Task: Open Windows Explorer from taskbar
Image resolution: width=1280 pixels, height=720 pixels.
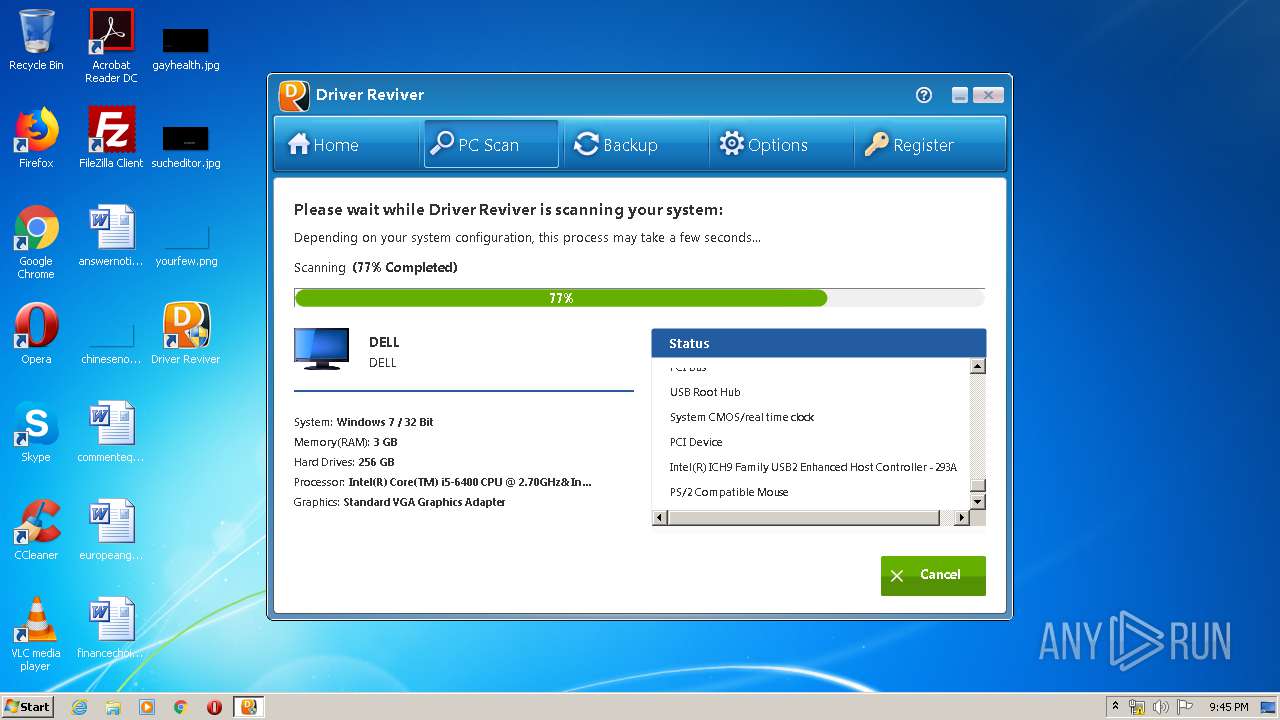Action: 113,707
